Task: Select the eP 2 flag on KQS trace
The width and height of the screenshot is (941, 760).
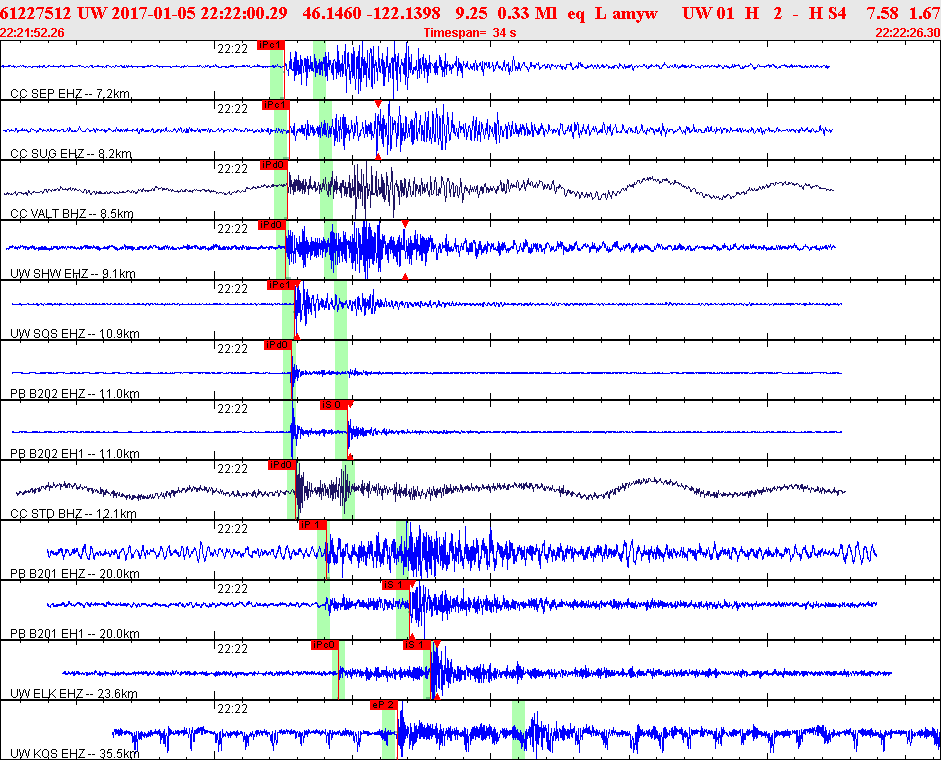Action: click(x=383, y=705)
